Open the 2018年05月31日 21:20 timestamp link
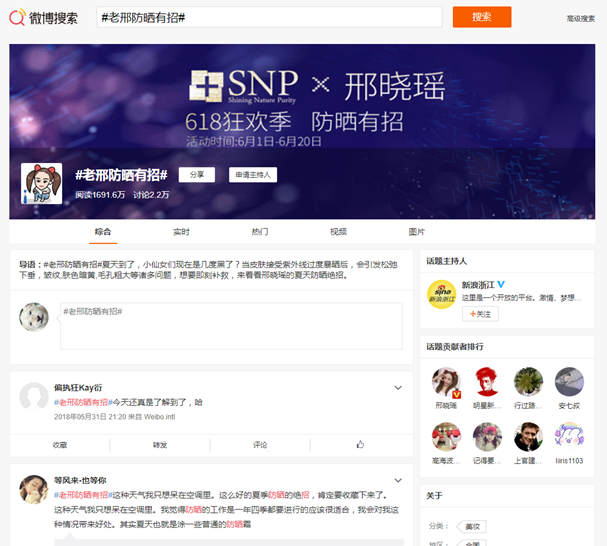The height and width of the screenshot is (546, 607). click(89, 417)
